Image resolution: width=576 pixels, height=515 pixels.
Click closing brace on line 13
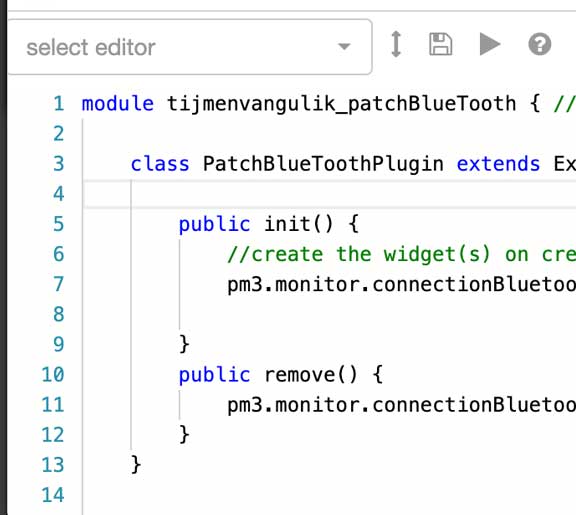136,465
